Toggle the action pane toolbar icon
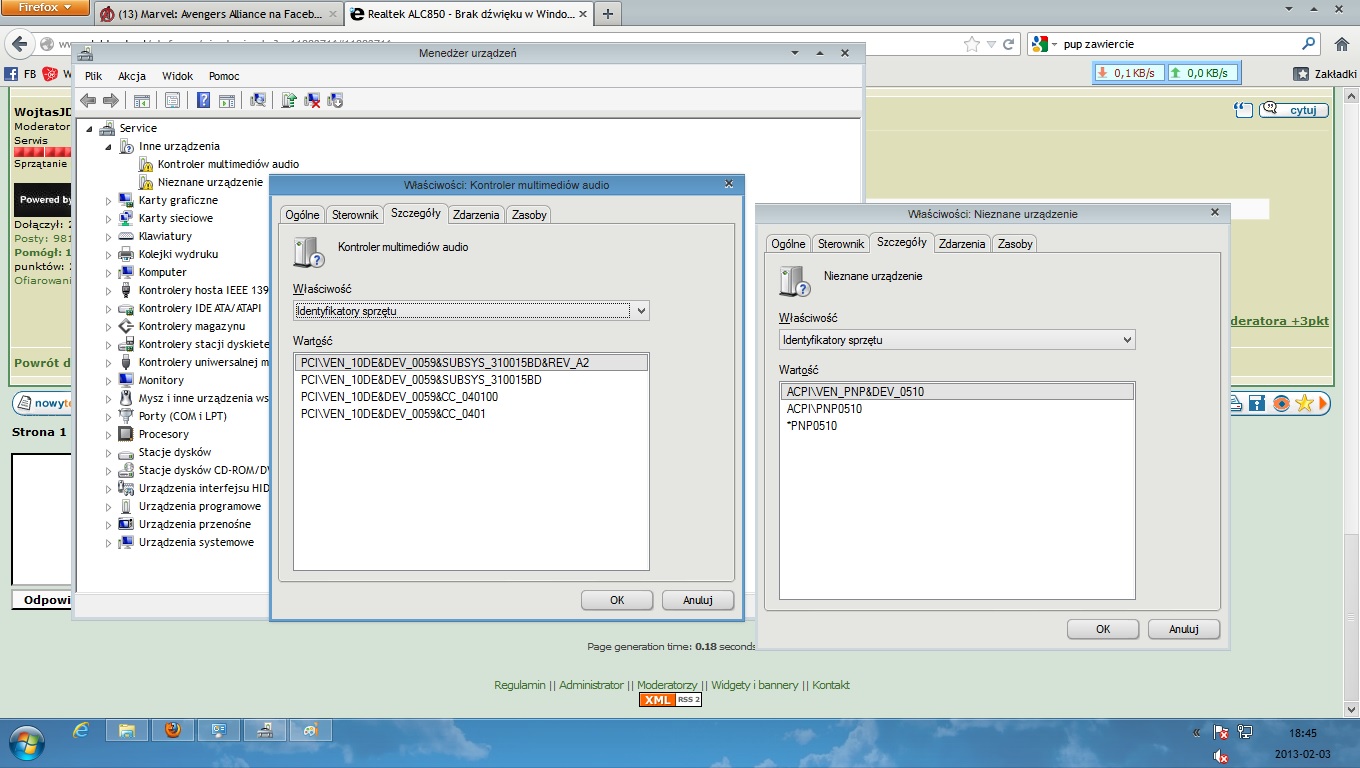The height and width of the screenshot is (768, 1360). [227, 100]
